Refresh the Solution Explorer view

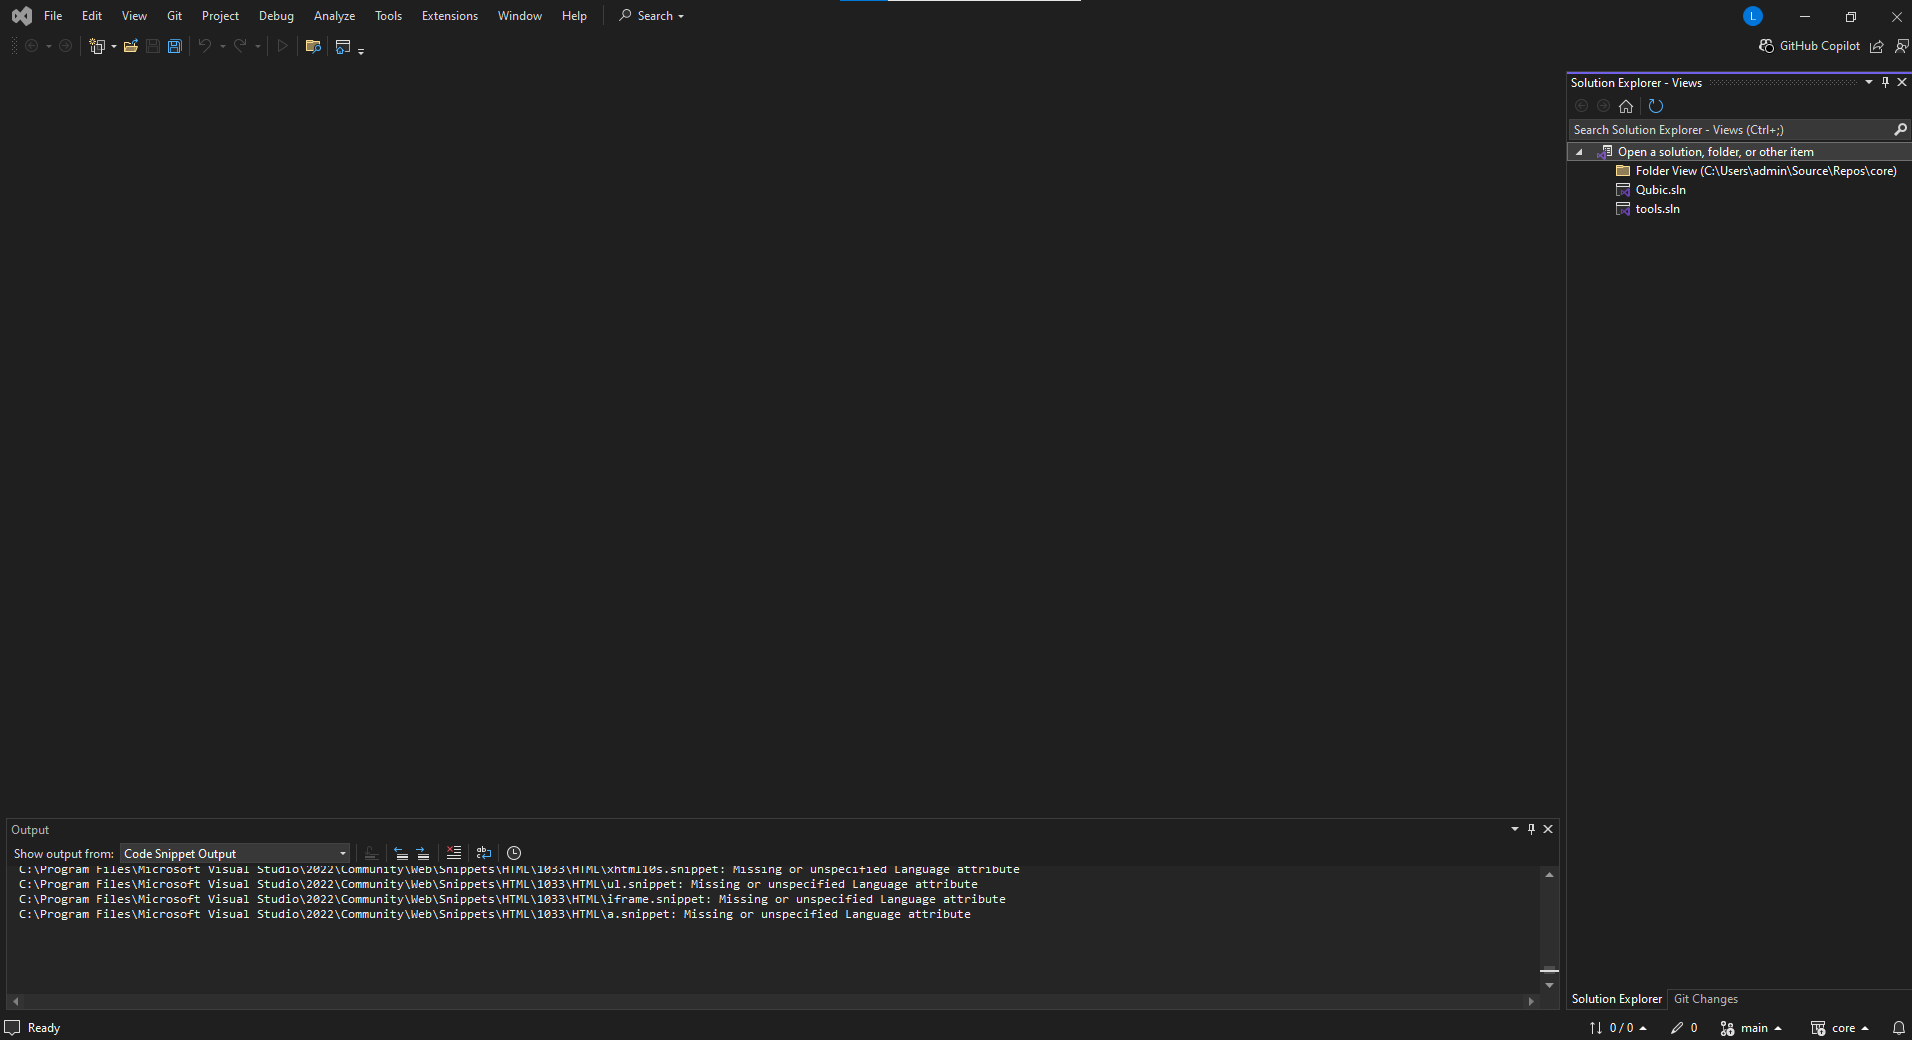(x=1656, y=106)
